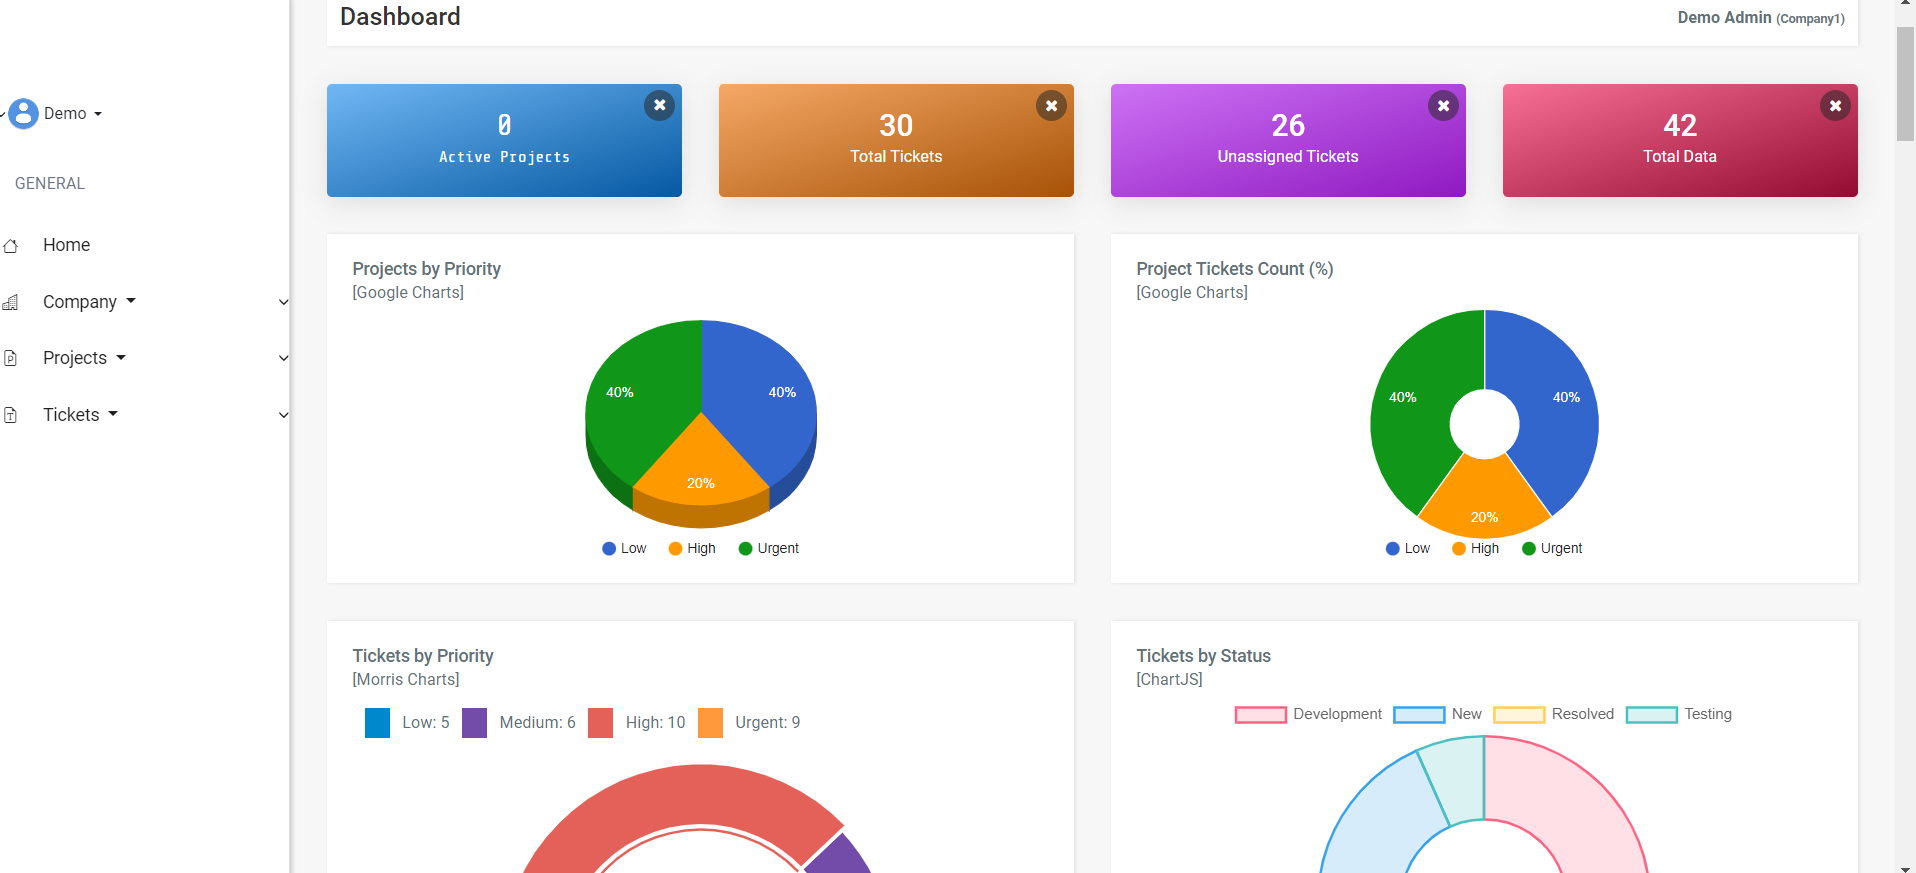Image resolution: width=1916 pixels, height=873 pixels.
Task: Click the Project Tickets Count (%) title
Action: pyautogui.click(x=1235, y=269)
